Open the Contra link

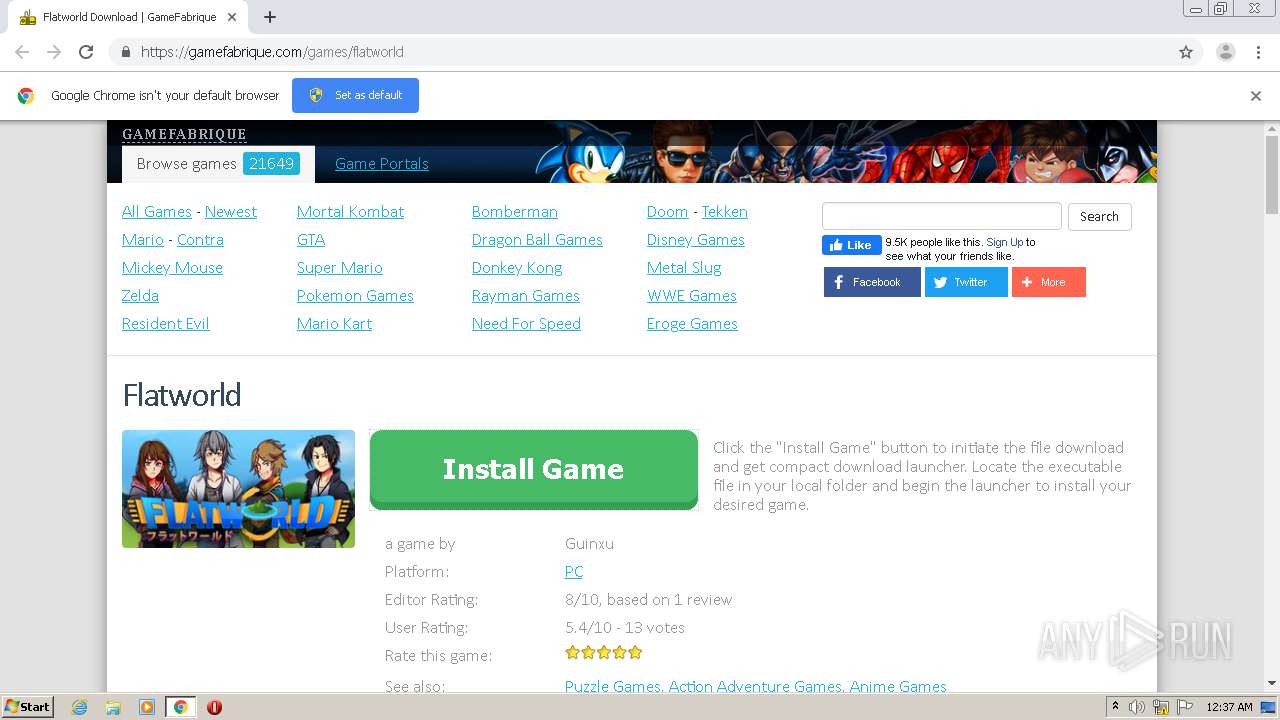200,240
